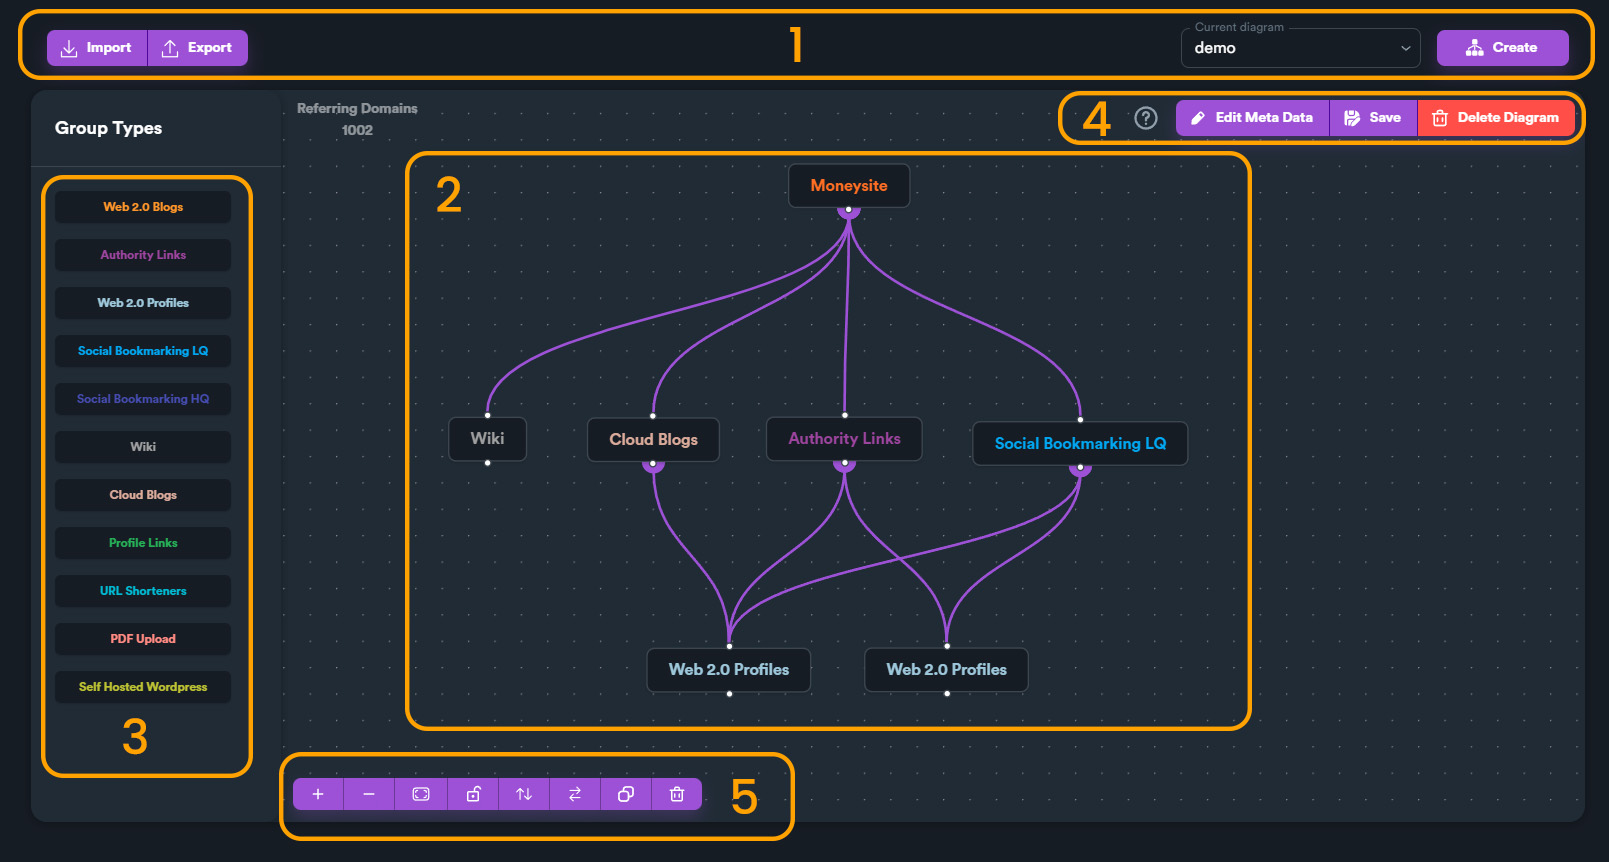Image resolution: width=1609 pixels, height=862 pixels.
Task: Click the Group Types heading
Action: 108,128
